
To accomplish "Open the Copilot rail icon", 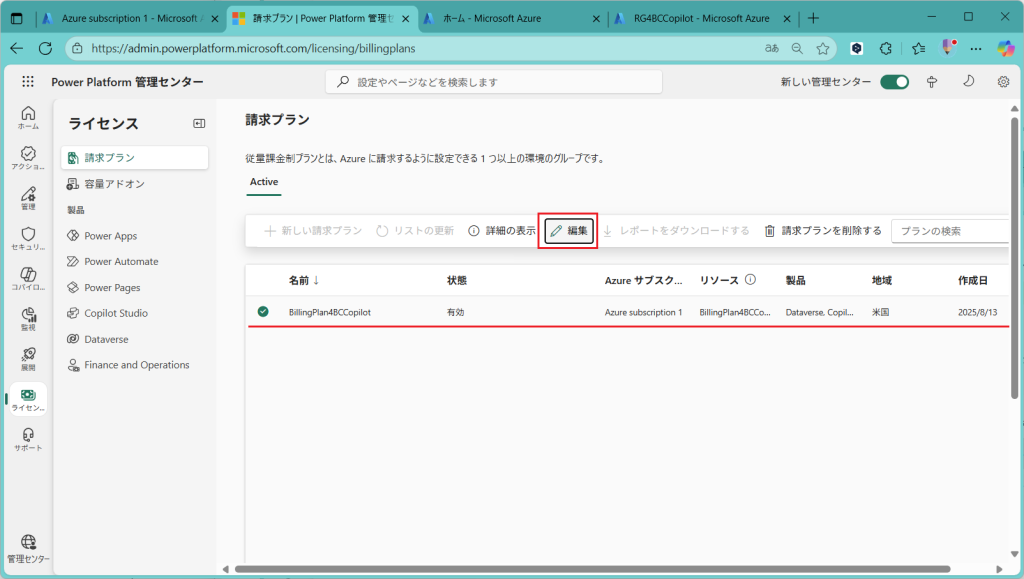I will coord(28,279).
